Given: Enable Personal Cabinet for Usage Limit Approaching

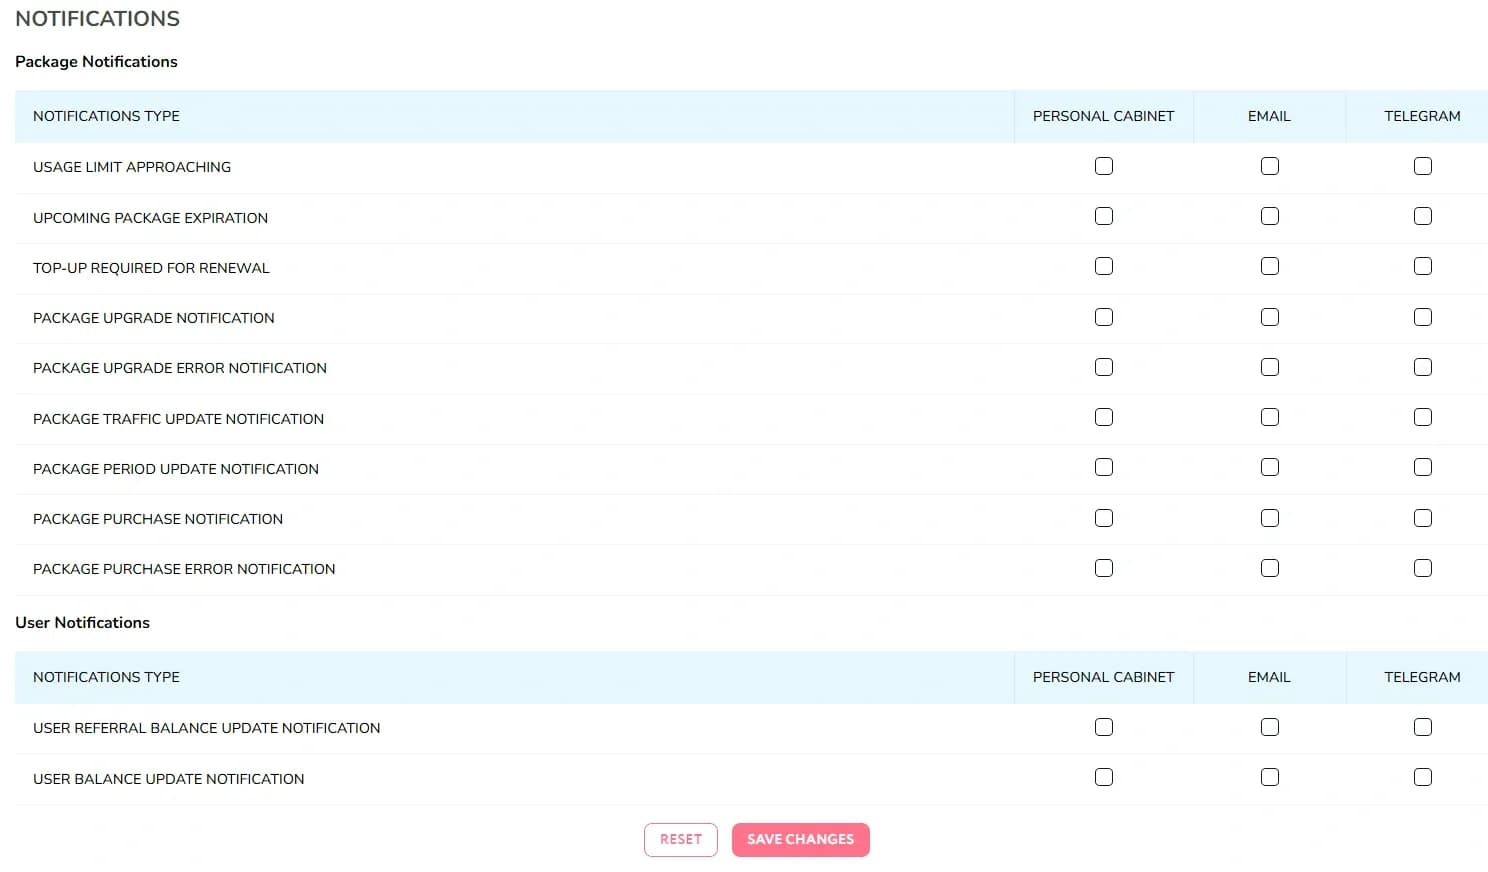Looking at the screenshot, I should pyautogui.click(x=1103, y=166).
